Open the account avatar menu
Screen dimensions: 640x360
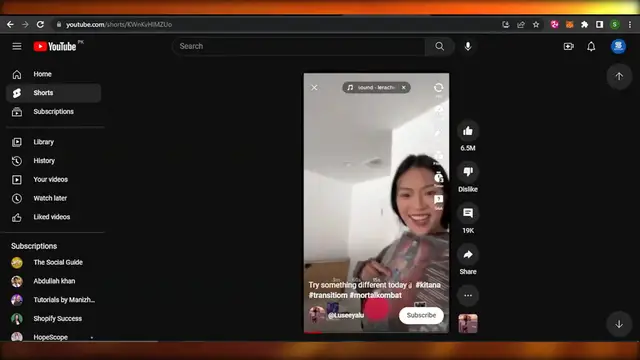[x=618, y=46]
